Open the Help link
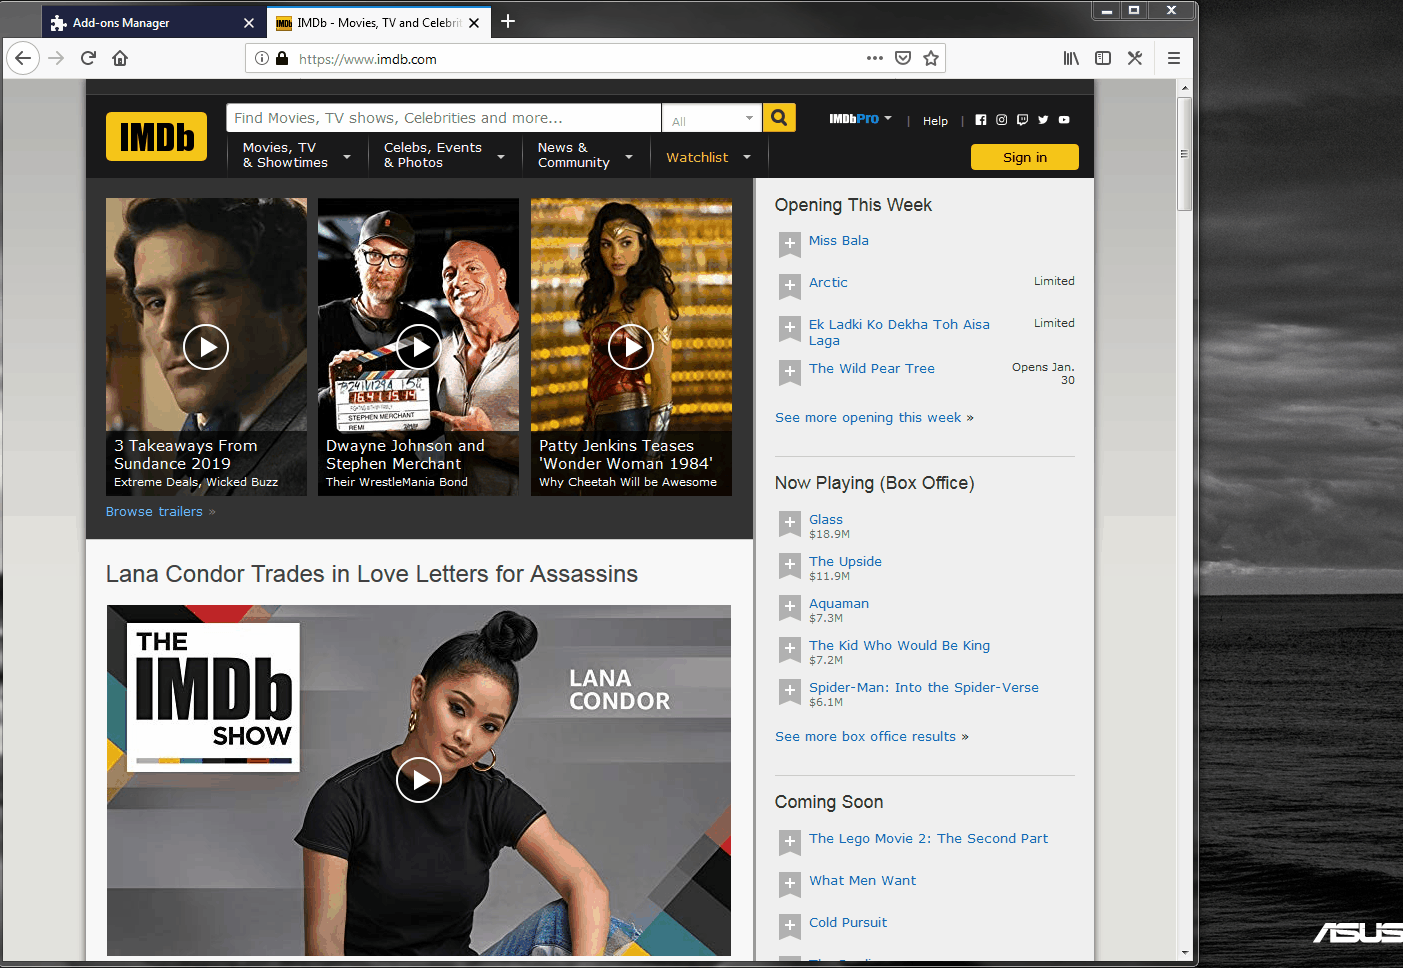 (935, 121)
